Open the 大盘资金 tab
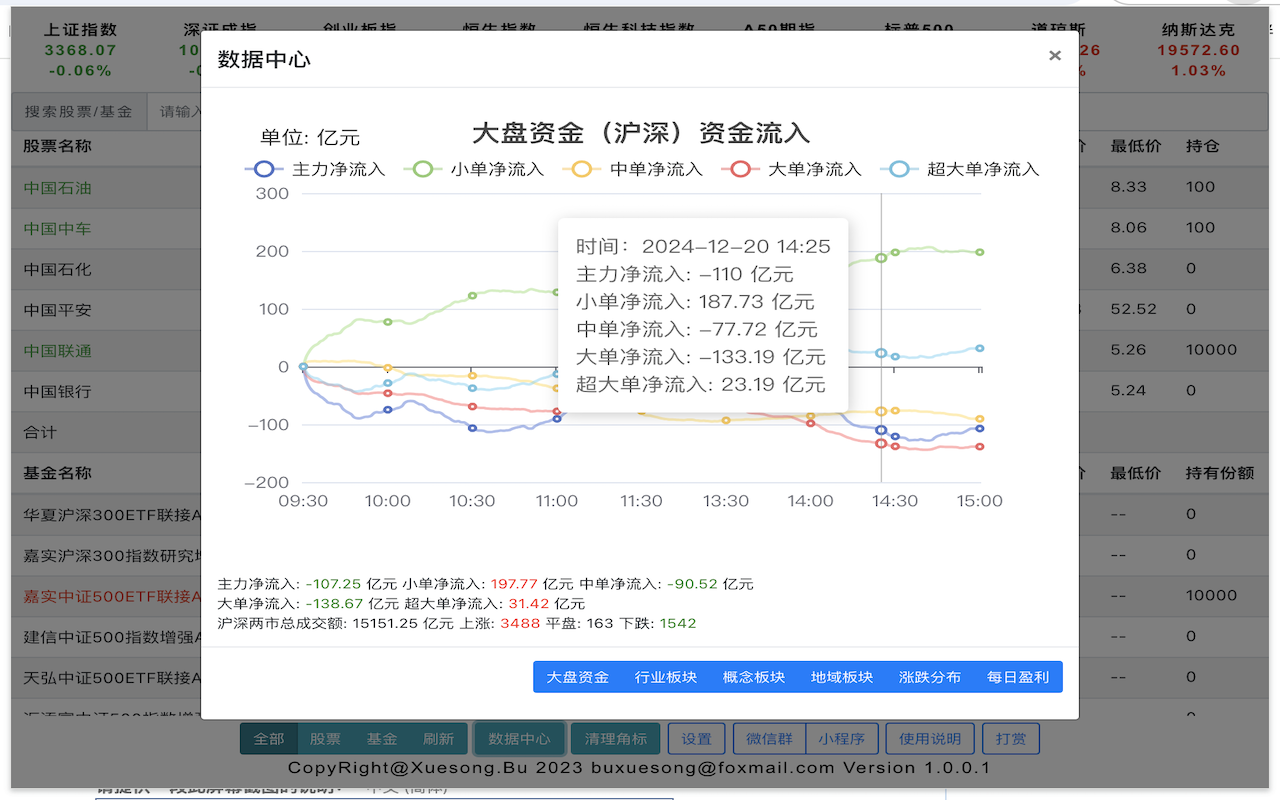This screenshot has height=800, width=1280. coord(577,677)
